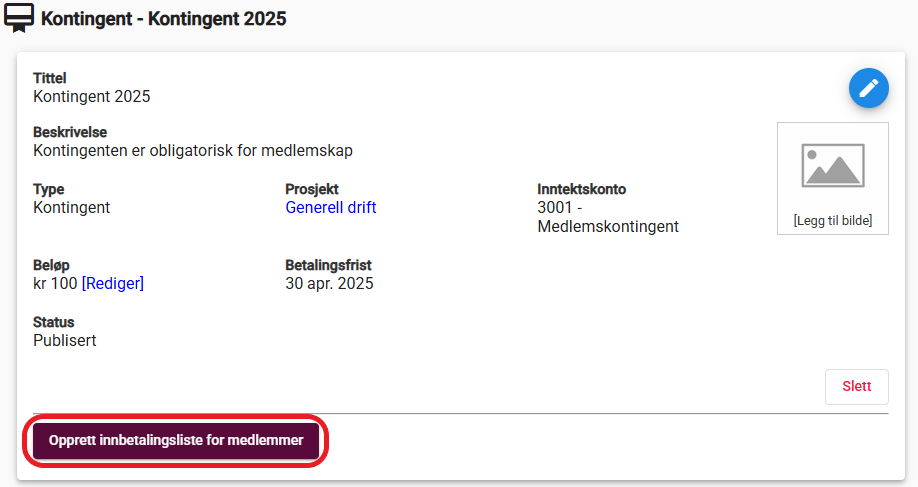Click the Tittel value Kontingent 2025

92,96
